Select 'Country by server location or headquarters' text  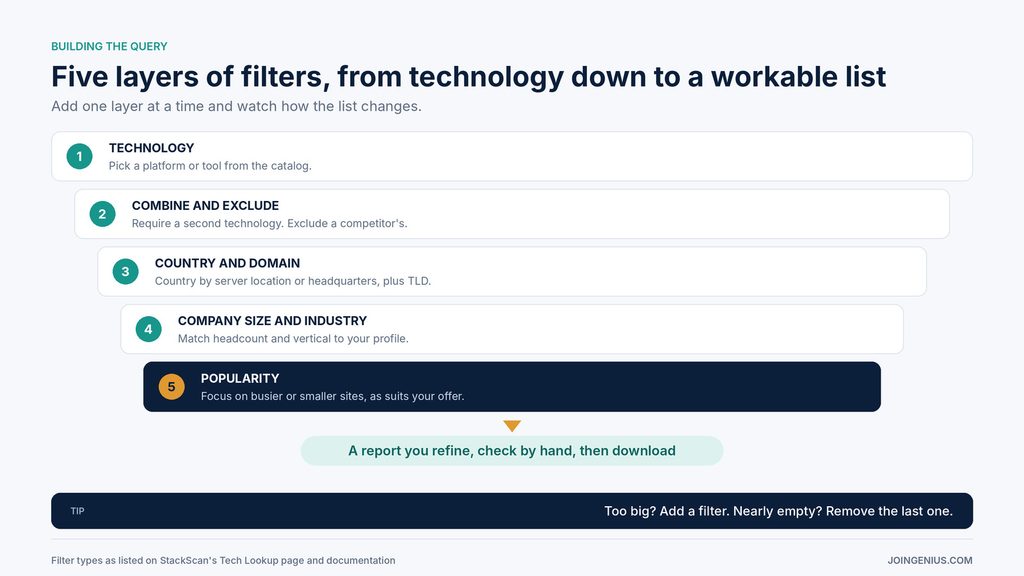[x=293, y=281]
